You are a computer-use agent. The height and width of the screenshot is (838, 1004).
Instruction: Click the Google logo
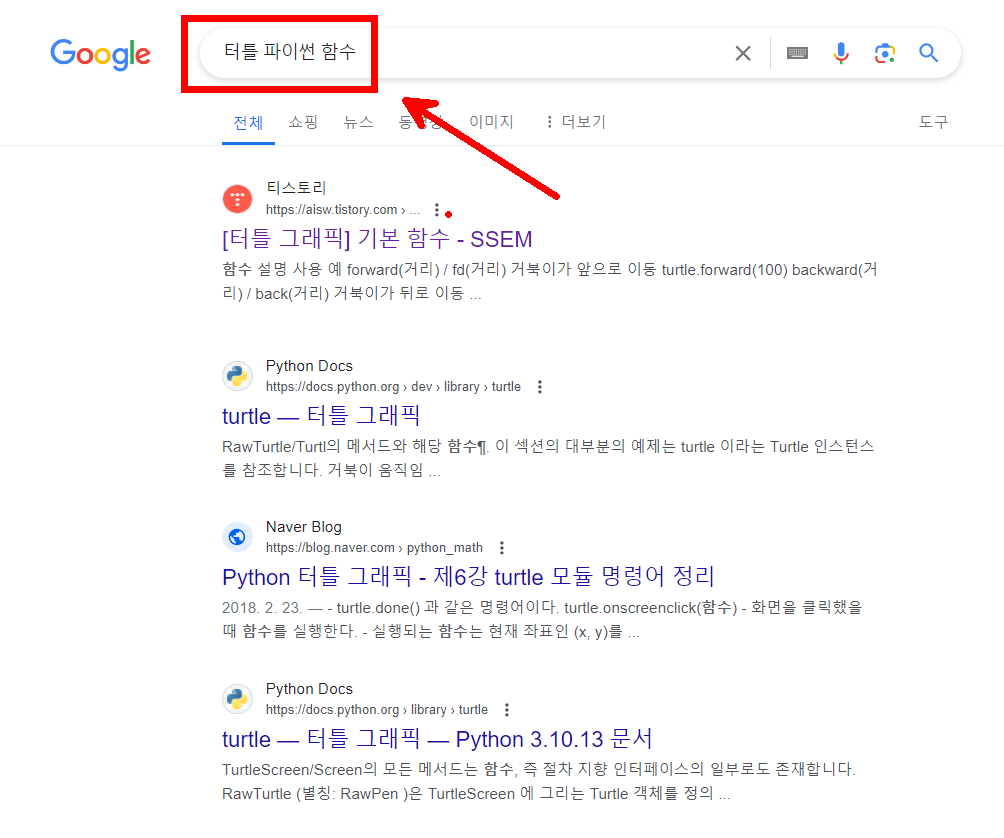101,54
